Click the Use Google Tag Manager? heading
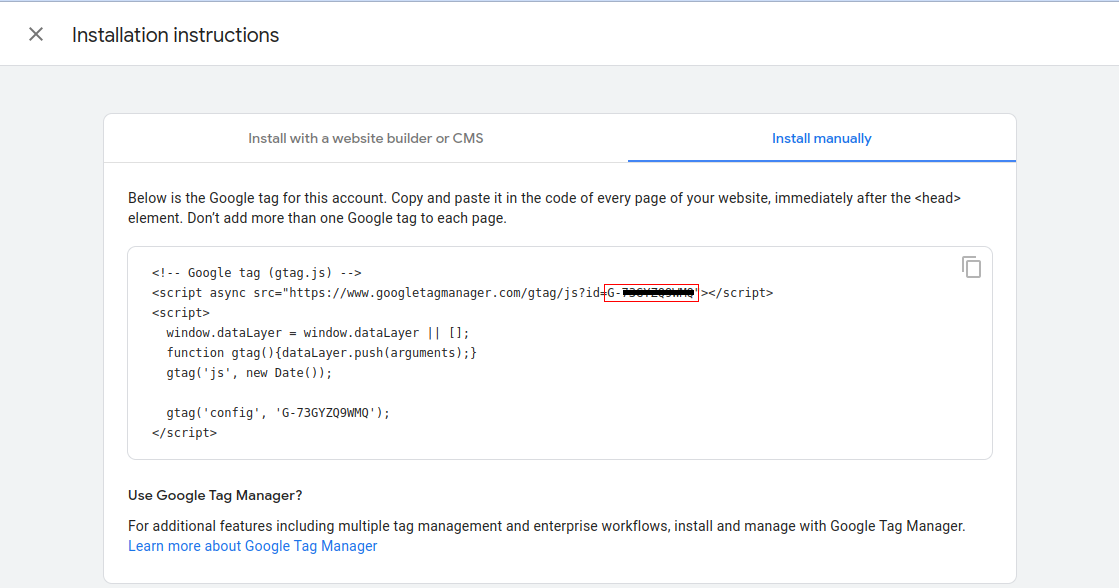Image resolution: width=1119 pixels, height=588 pixels. pyautogui.click(x=215, y=495)
